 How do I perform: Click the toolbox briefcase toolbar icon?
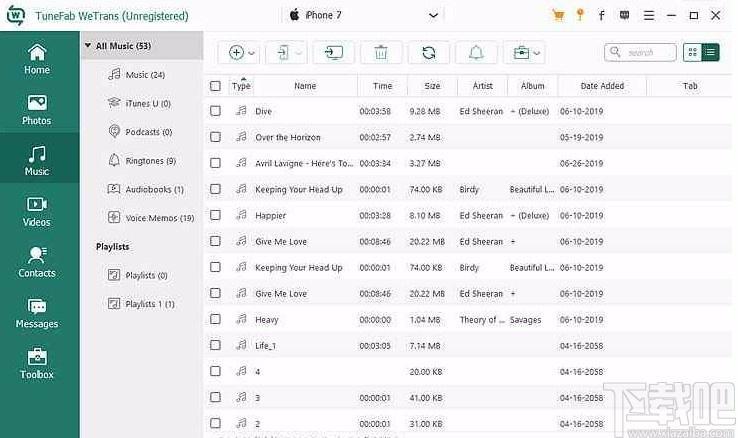click(521, 53)
